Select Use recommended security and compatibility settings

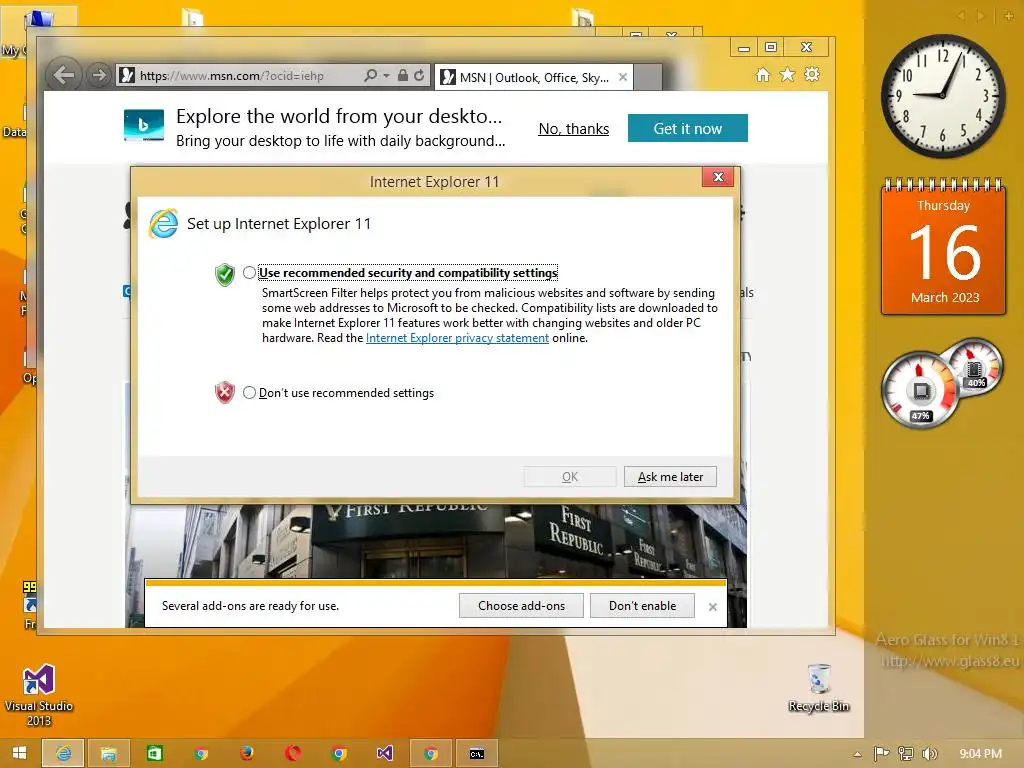(249, 272)
